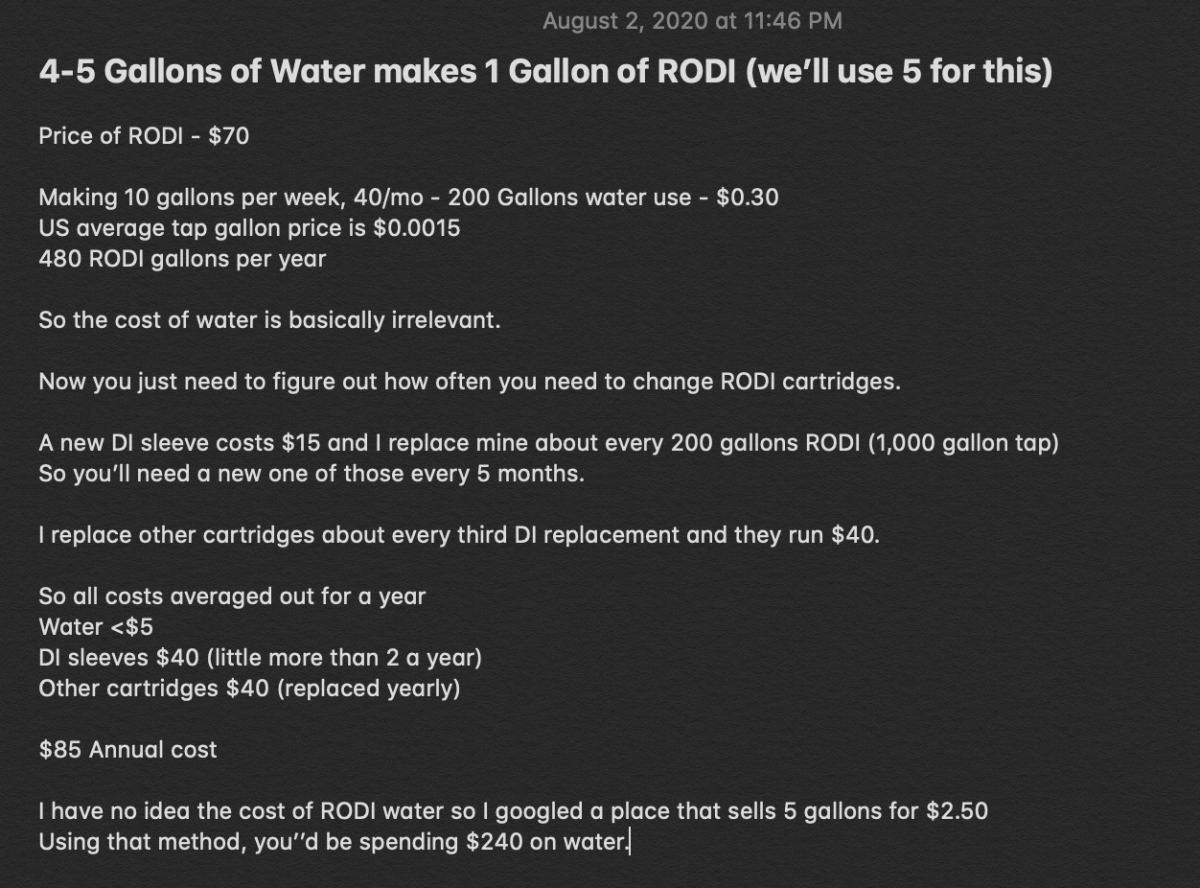Click the "change RODI cartridges" sentence
The image size is (1200, 888).
[469, 382]
